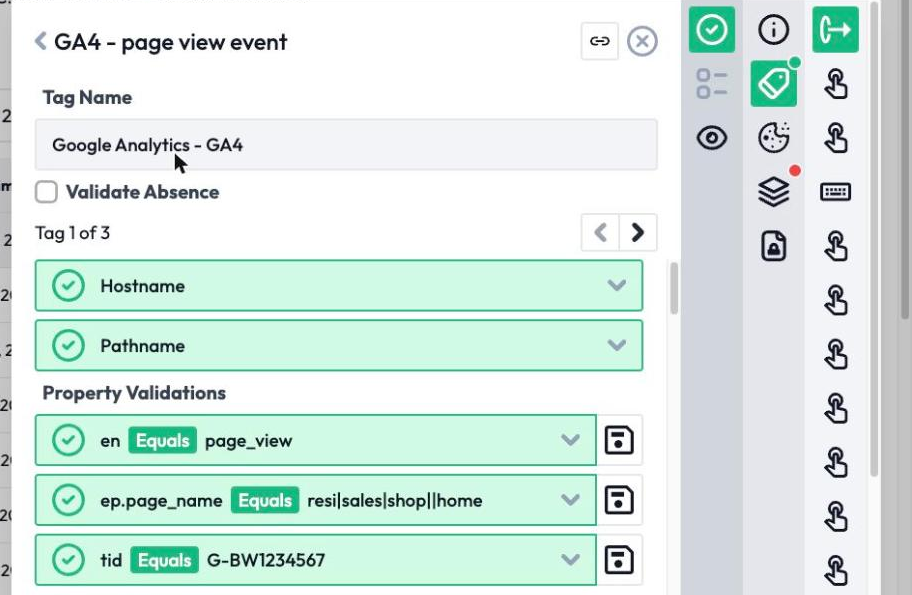Click the page_view value text
The height and width of the screenshot is (595, 912).
click(x=248, y=441)
